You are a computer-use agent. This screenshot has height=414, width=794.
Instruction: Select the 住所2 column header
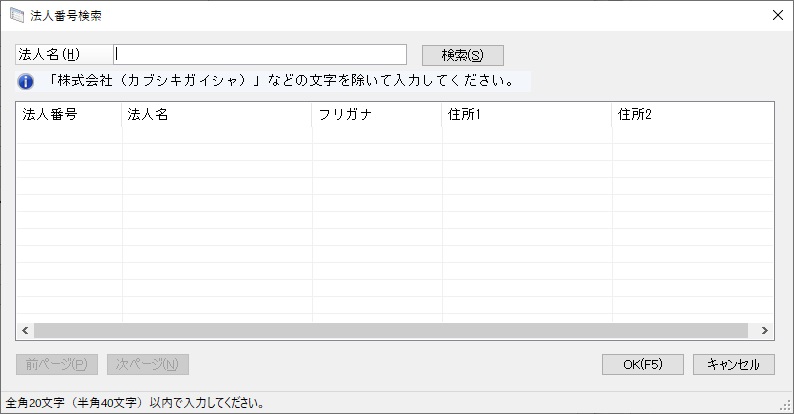[690, 114]
